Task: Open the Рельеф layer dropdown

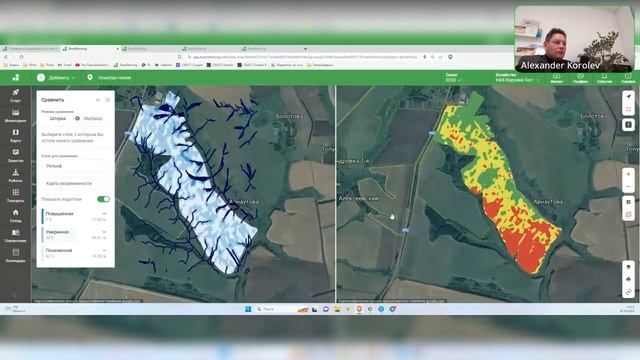Action: coord(76,166)
